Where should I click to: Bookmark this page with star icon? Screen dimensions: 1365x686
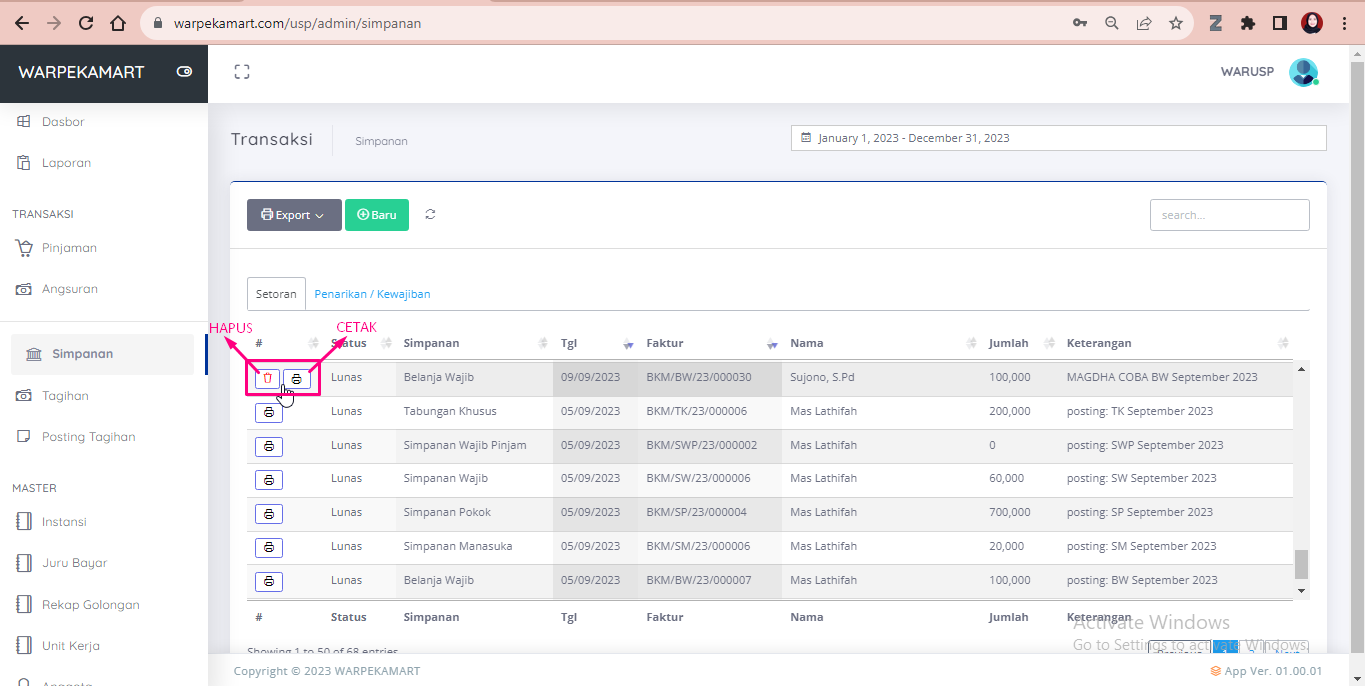point(1176,23)
